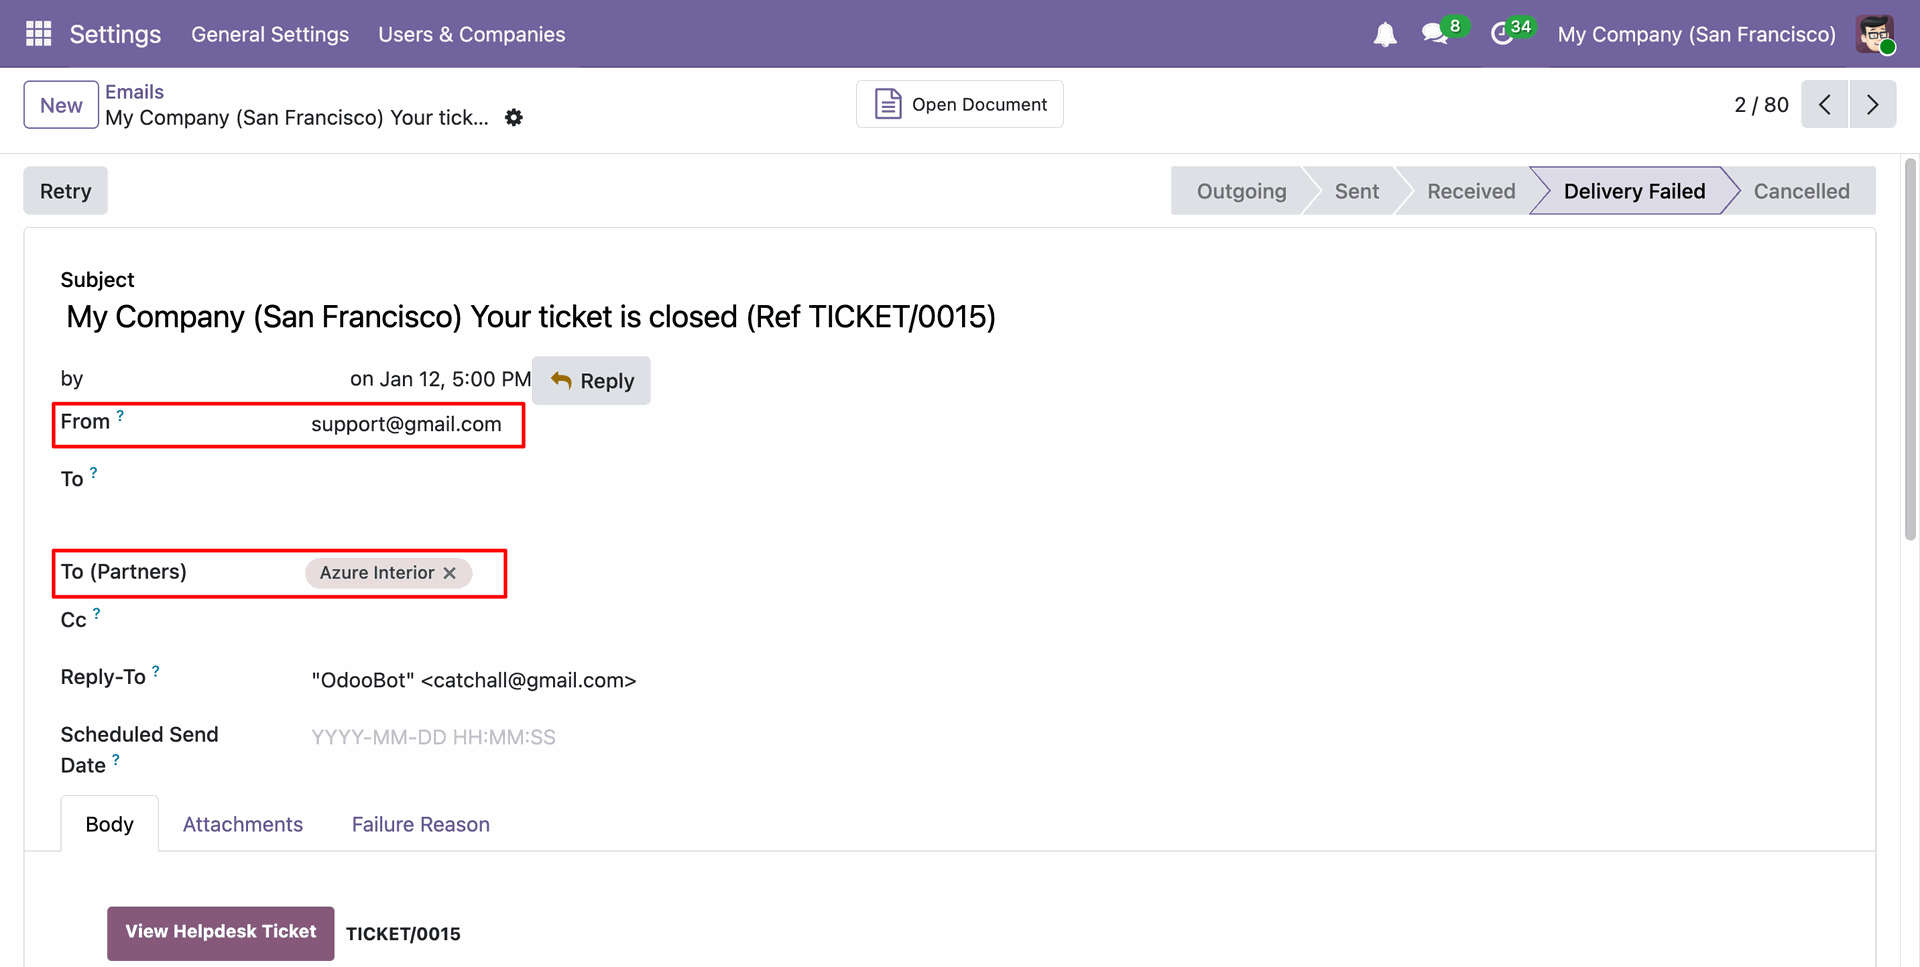Open the Users & Companies menu
The image size is (1920, 967).
click(471, 34)
